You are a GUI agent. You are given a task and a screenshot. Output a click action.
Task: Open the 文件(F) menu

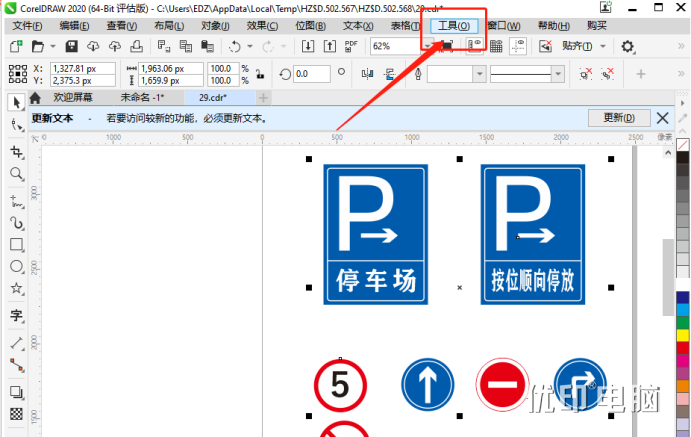tap(27, 26)
